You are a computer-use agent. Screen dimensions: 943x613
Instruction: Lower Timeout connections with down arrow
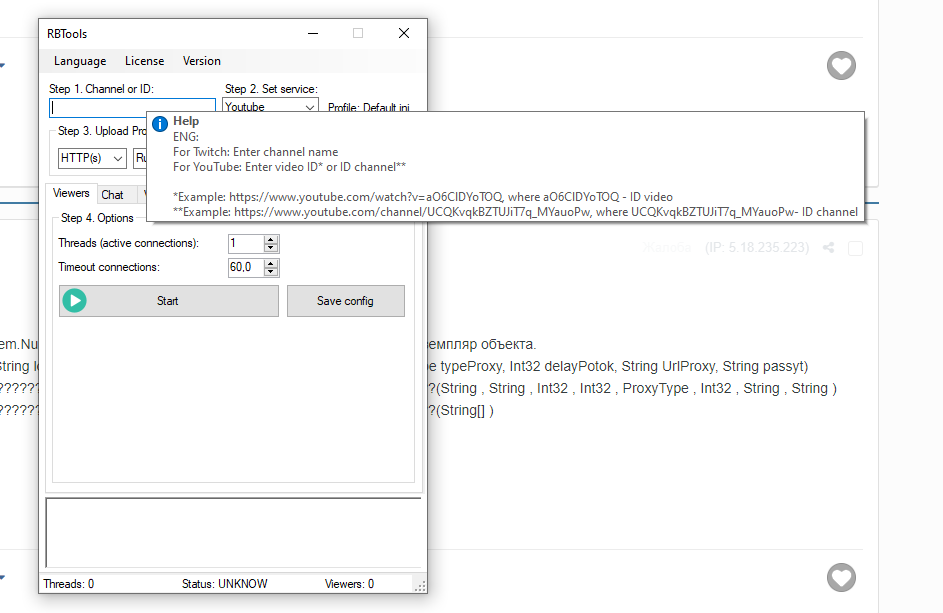coord(272,272)
